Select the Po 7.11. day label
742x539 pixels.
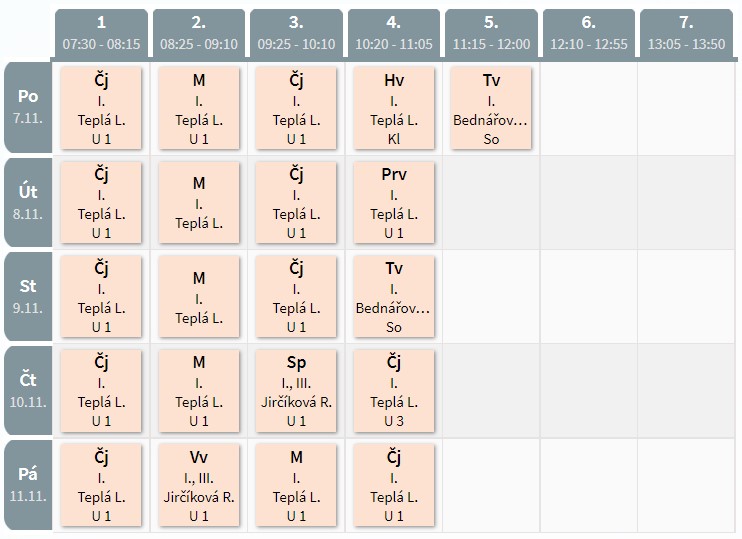[x=28, y=107]
